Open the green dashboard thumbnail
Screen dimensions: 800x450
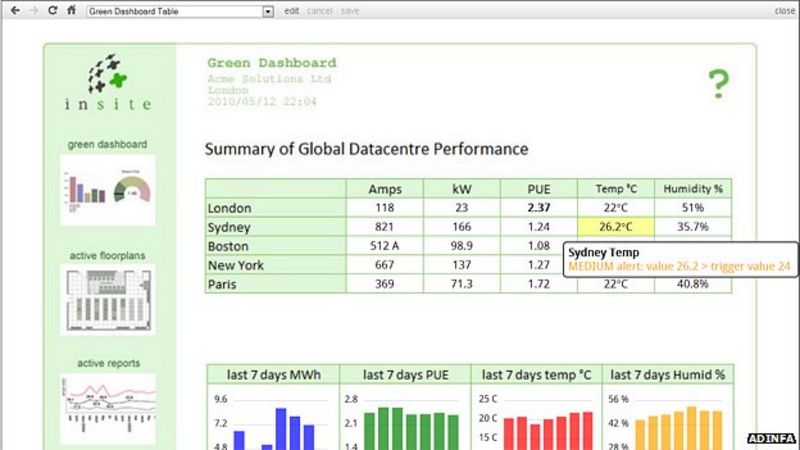108,190
